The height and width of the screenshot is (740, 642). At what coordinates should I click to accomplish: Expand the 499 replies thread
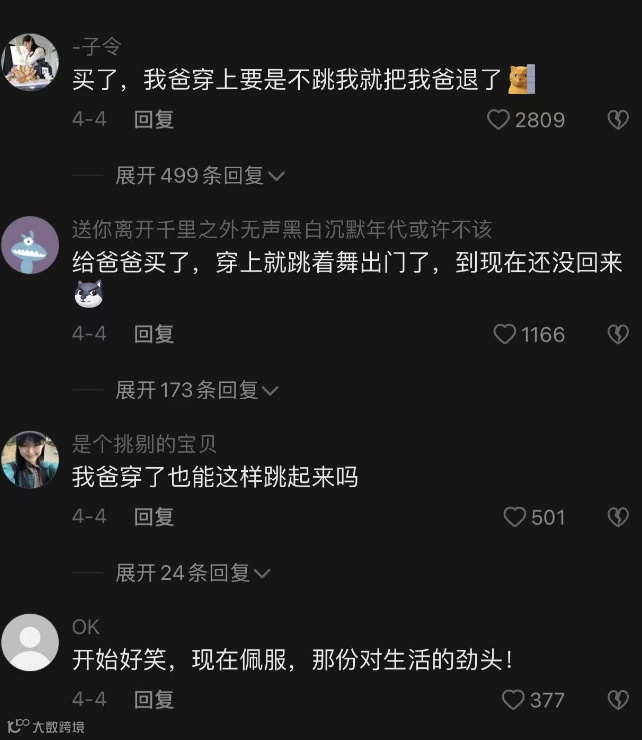(200, 176)
